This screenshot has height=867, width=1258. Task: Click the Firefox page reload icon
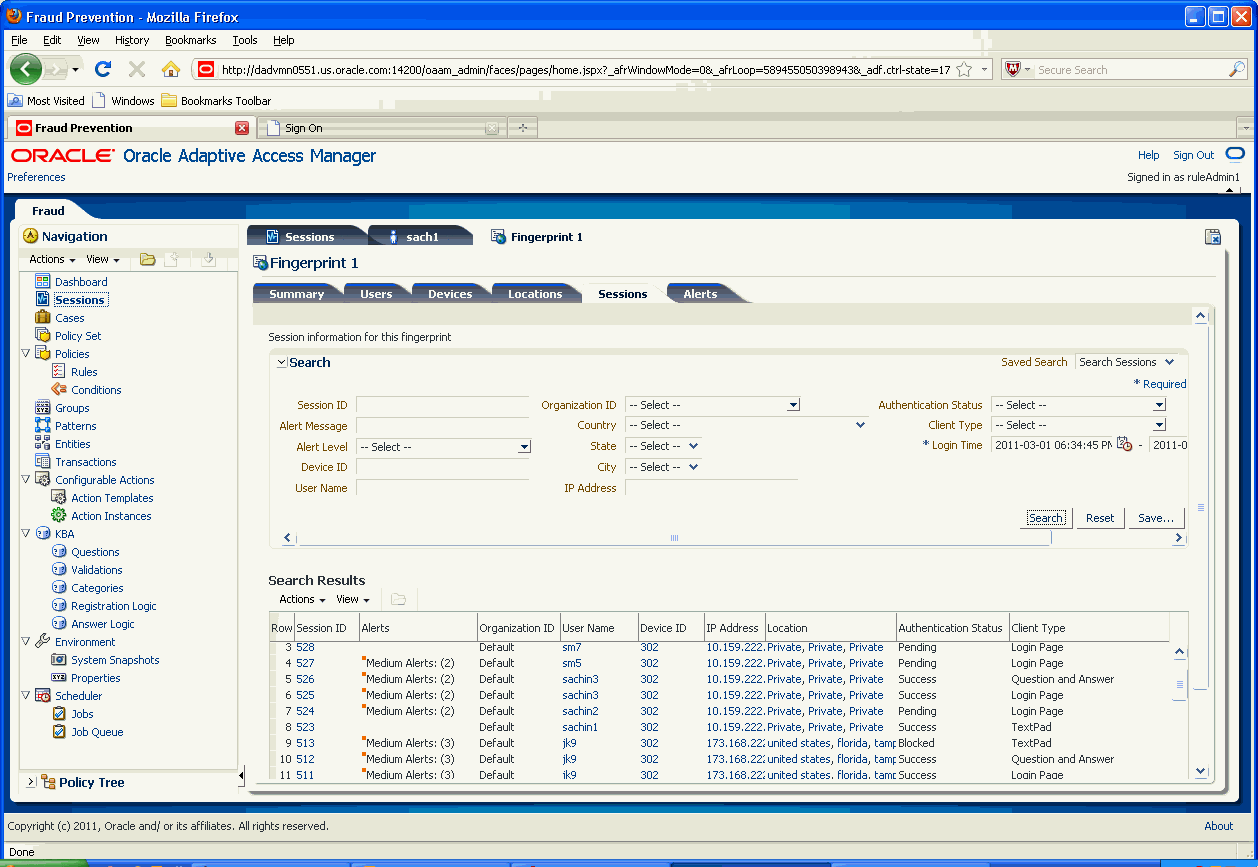(x=103, y=69)
